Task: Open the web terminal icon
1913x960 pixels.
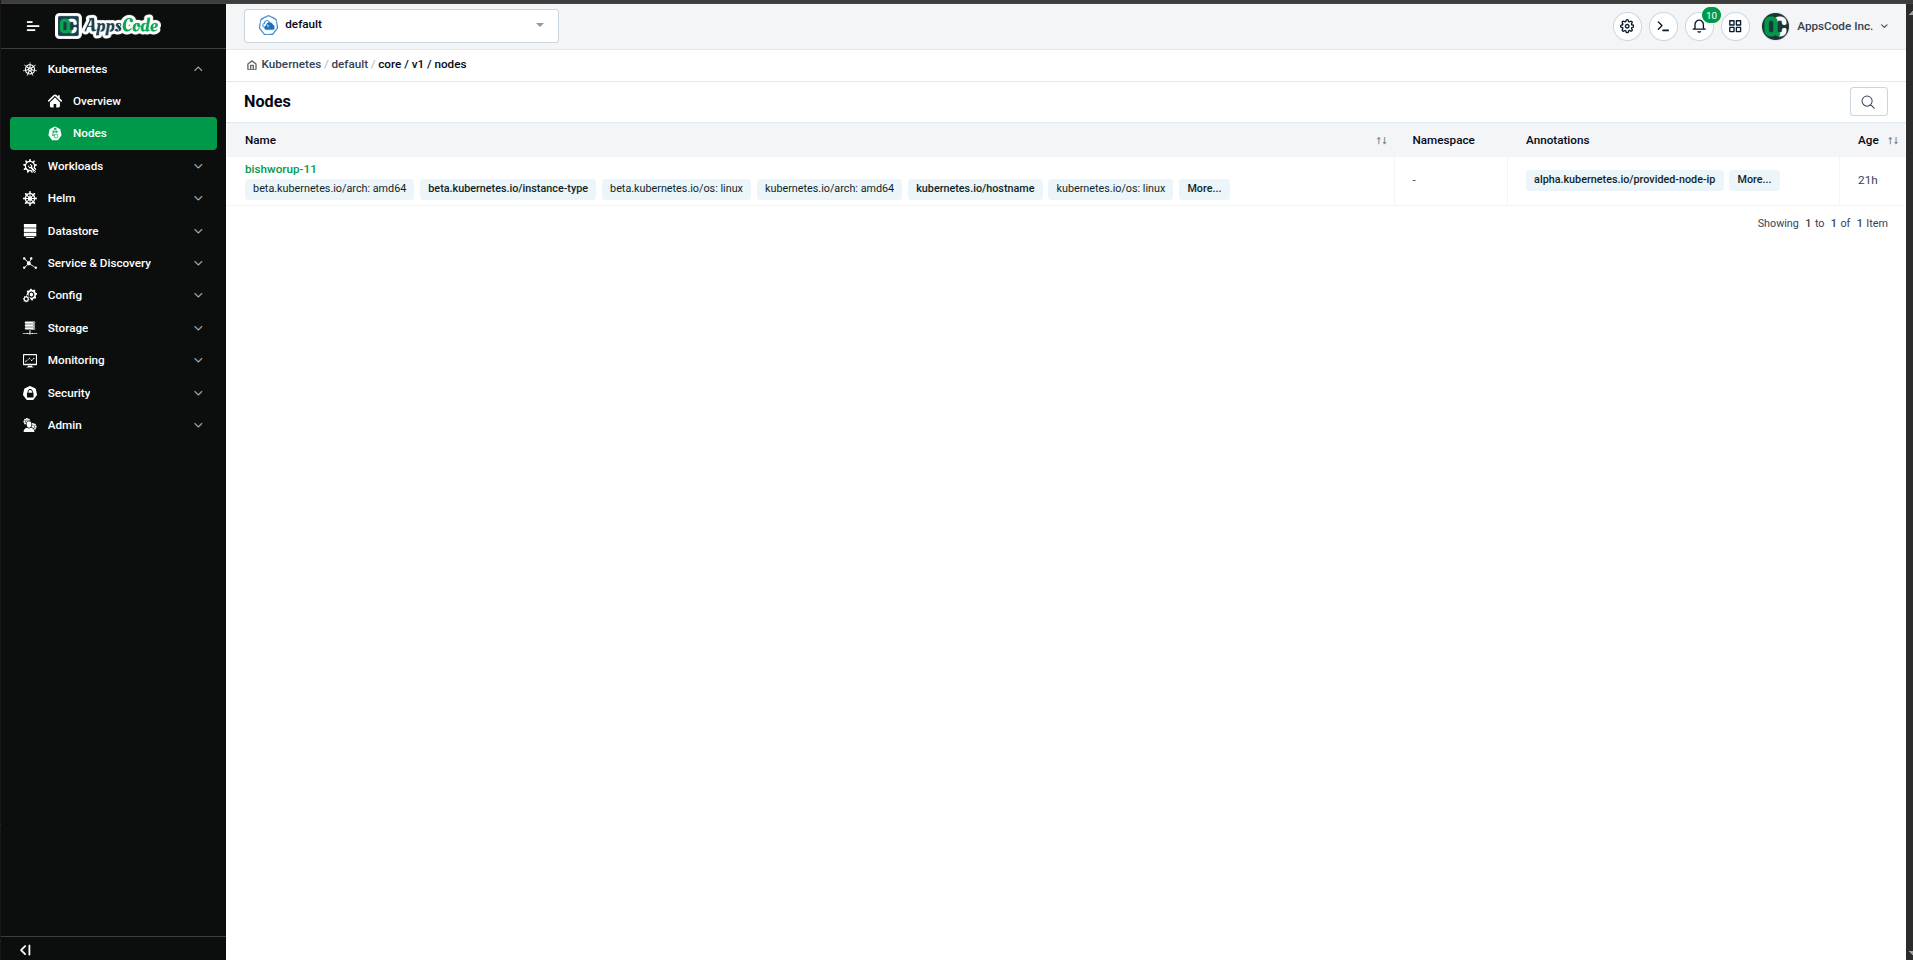Action: click(1662, 26)
